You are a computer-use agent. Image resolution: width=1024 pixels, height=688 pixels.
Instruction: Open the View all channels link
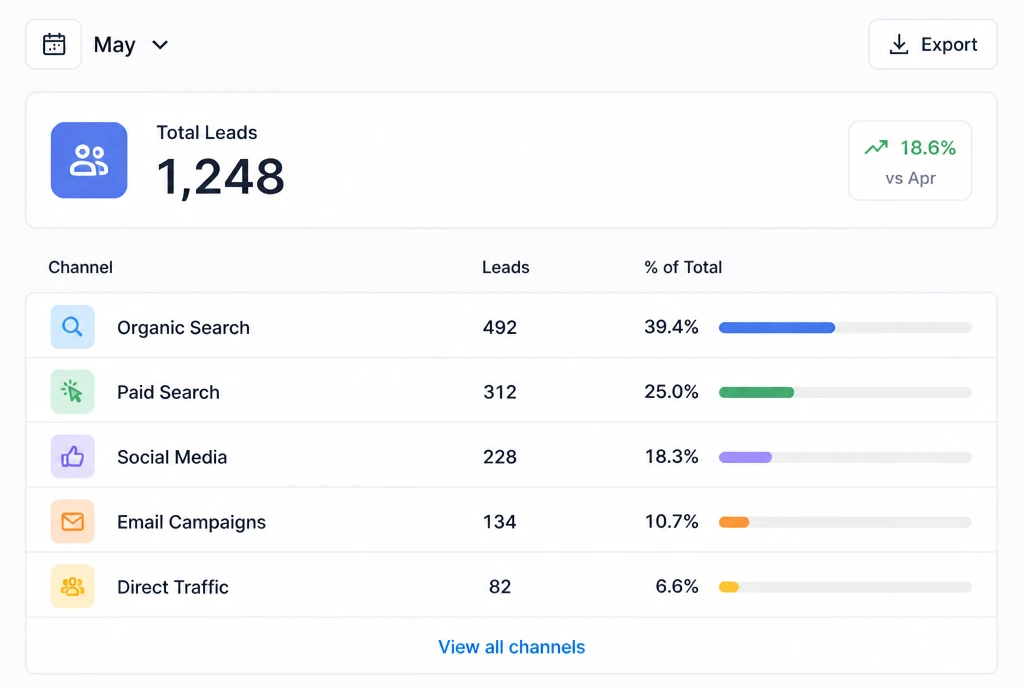tap(511, 647)
